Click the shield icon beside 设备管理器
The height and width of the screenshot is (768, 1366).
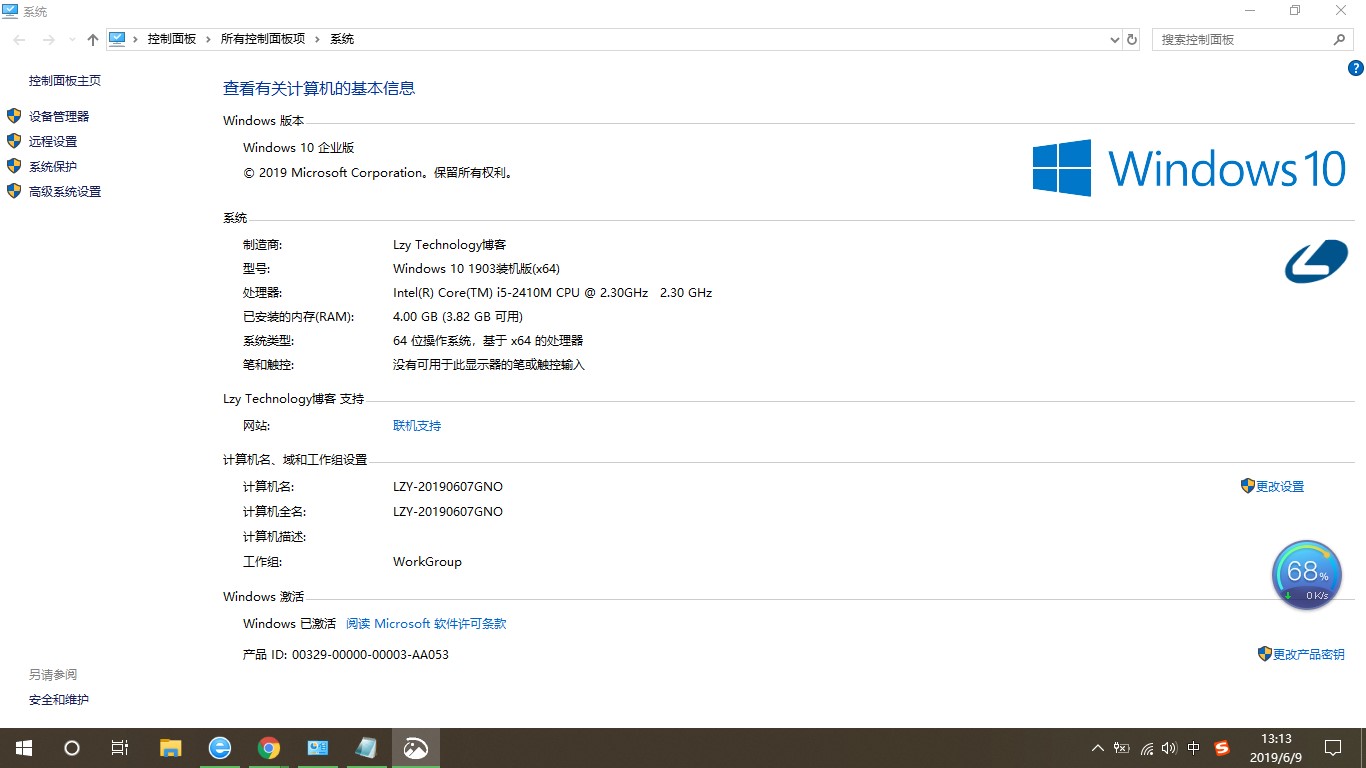(x=14, y=116)
